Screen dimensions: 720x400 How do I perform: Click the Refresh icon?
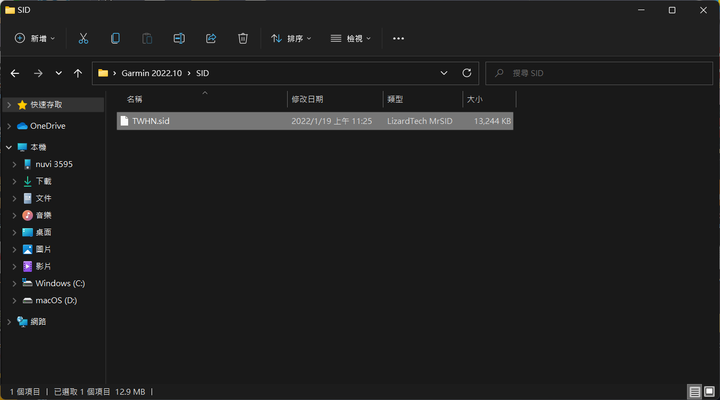[x=467, y=73]
